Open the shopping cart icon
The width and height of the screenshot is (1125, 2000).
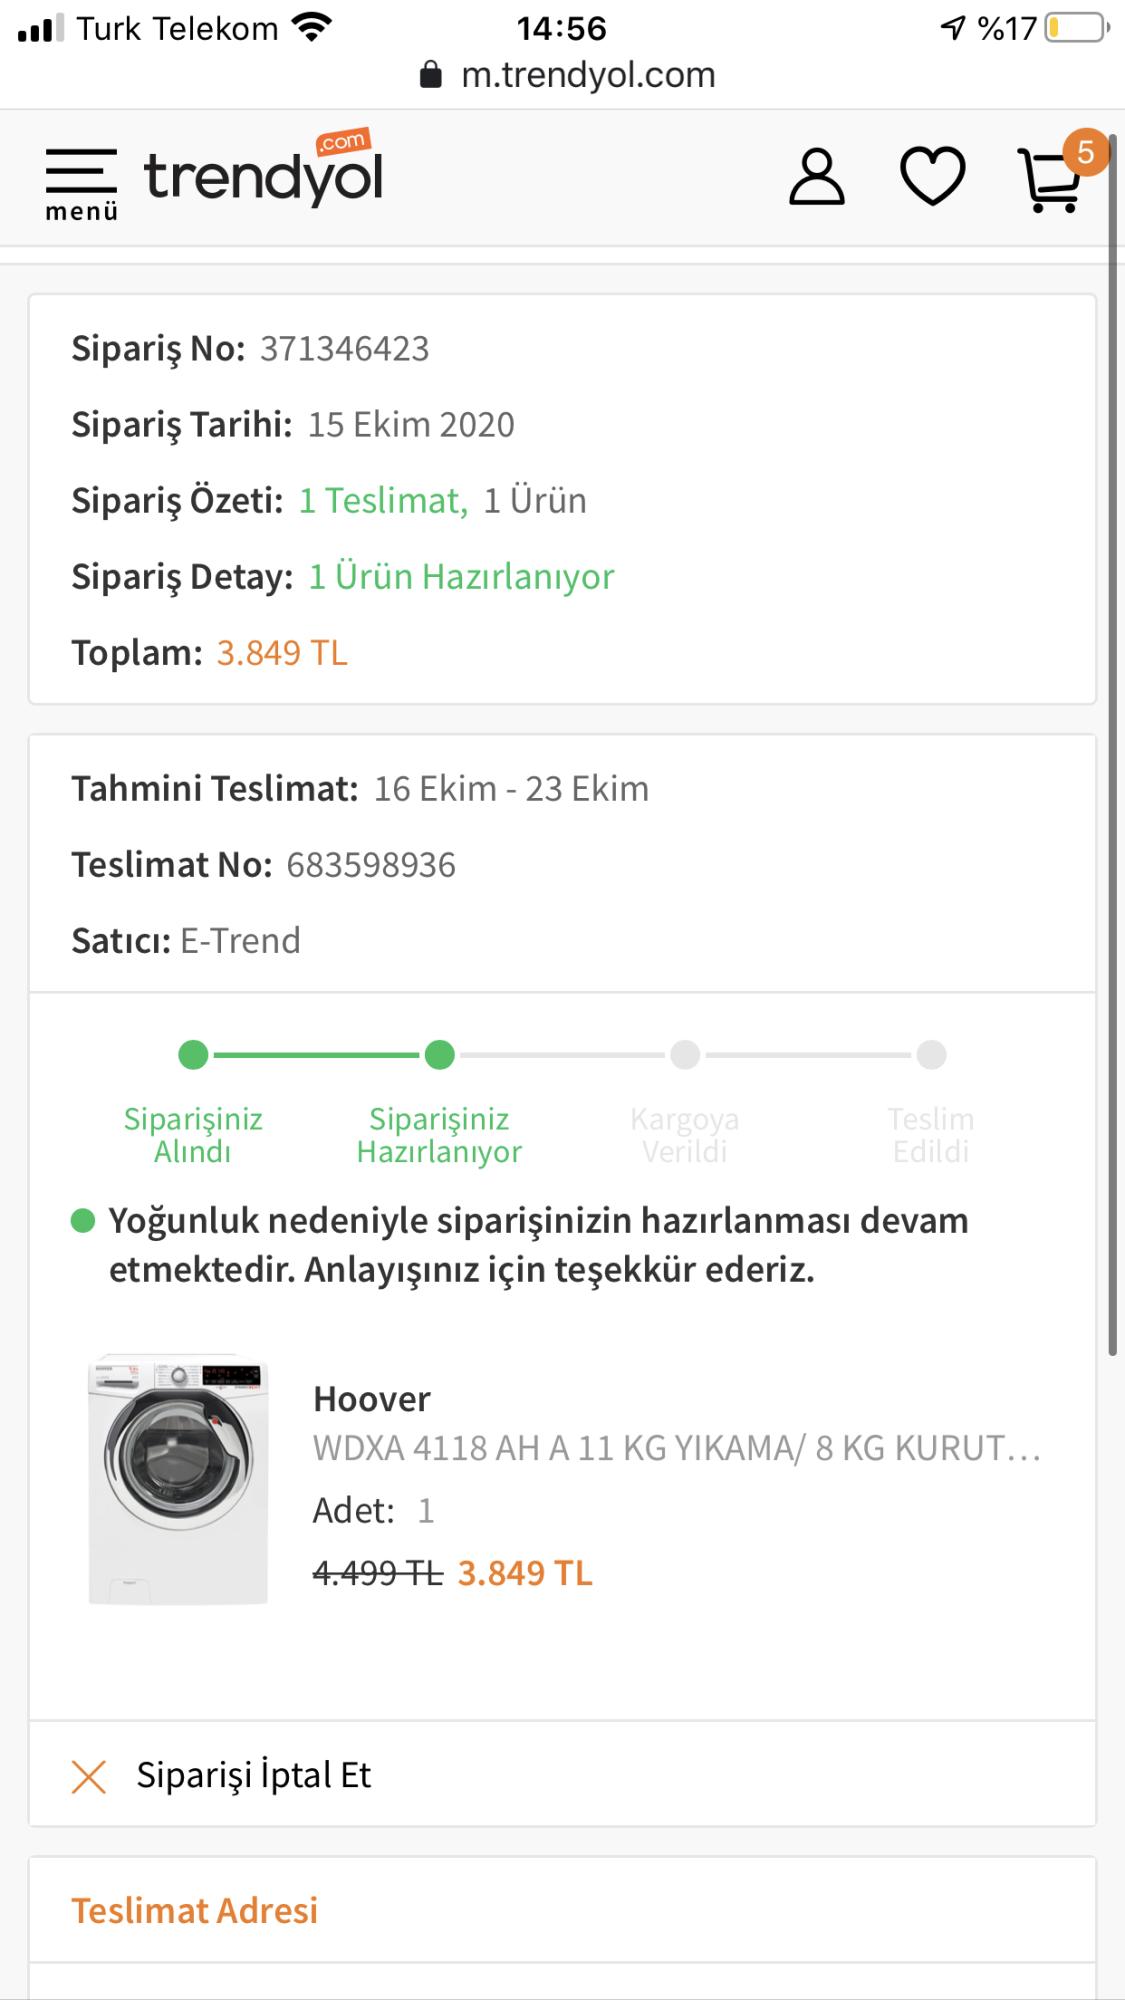pos(1048,182)
